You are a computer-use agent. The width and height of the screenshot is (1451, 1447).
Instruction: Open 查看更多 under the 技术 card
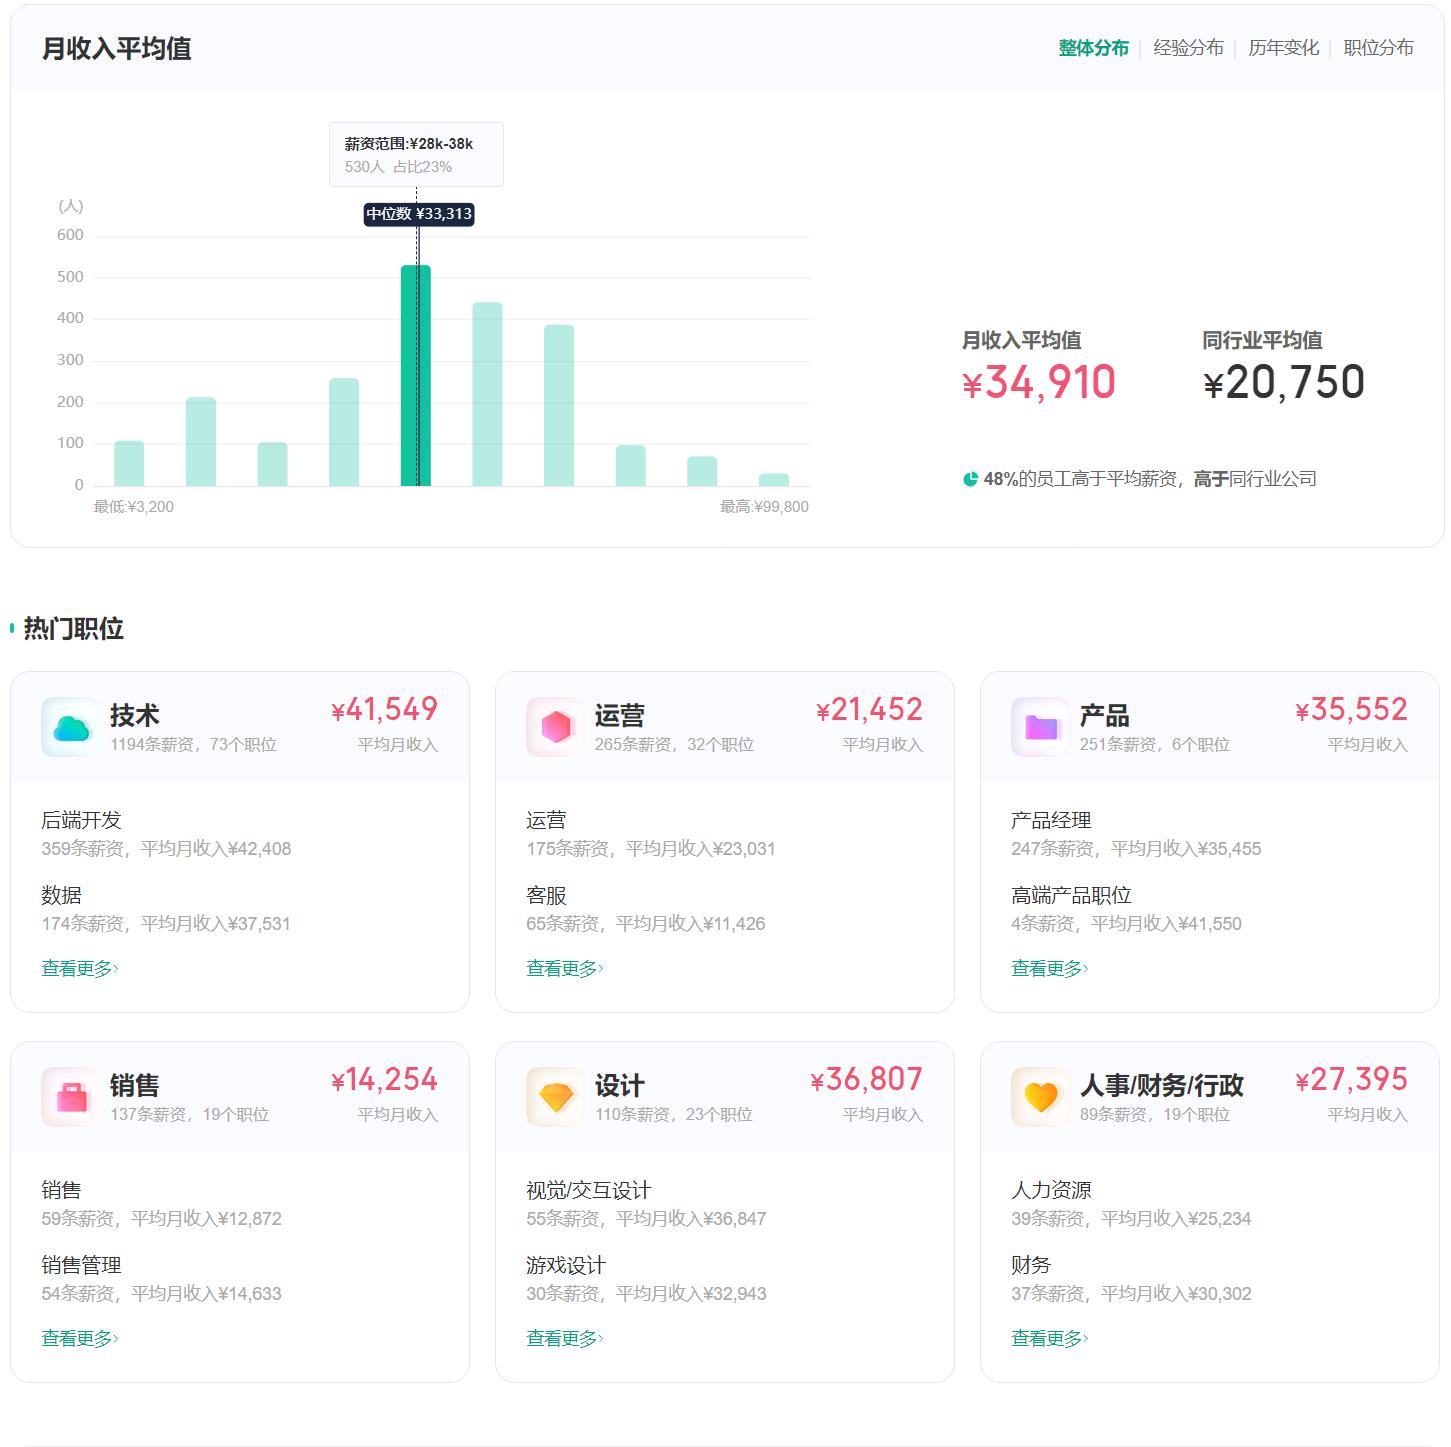(77, 967)
